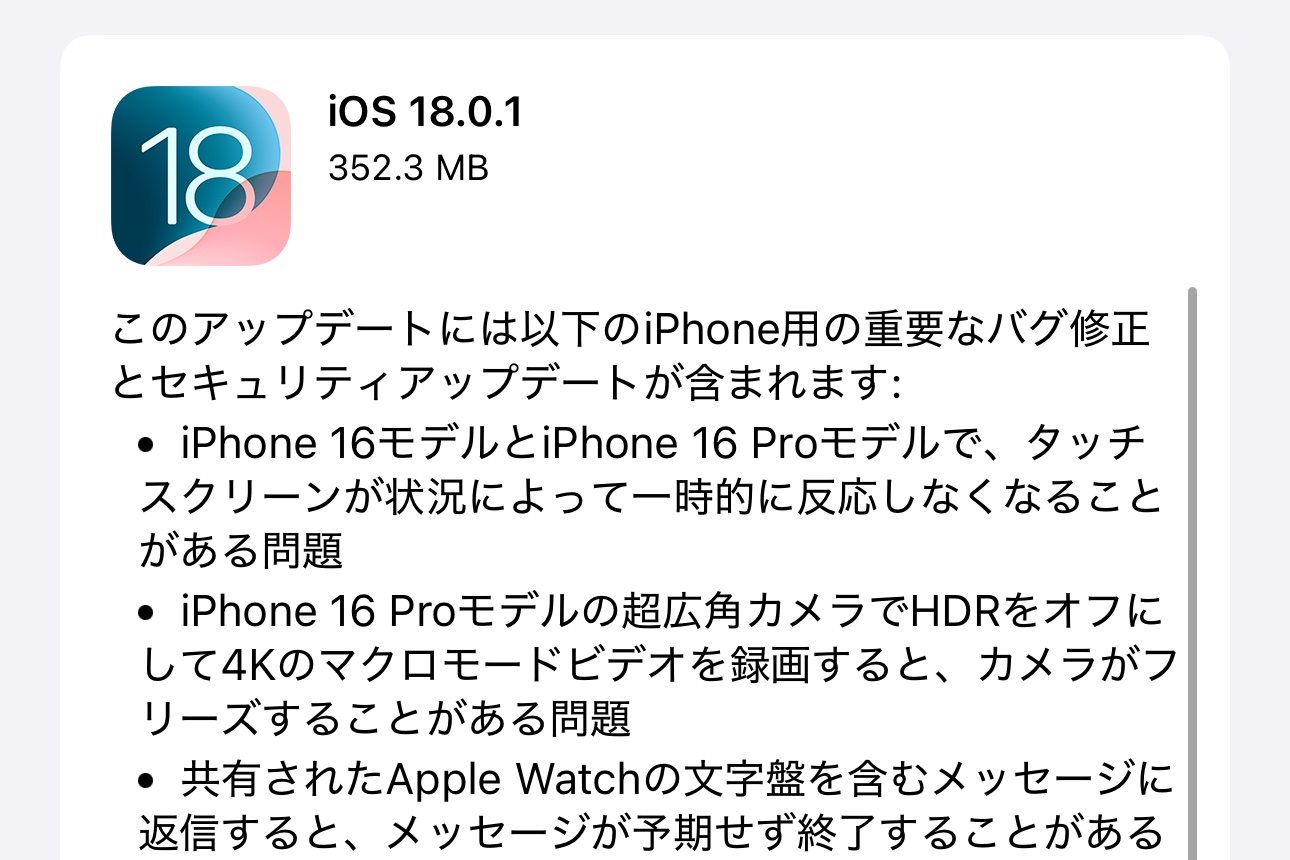Screen dimensions: 1290x860
Task: Click the intro paragraph starting with このアップデート
Action: pyautogui.click(x=631, y=356)
